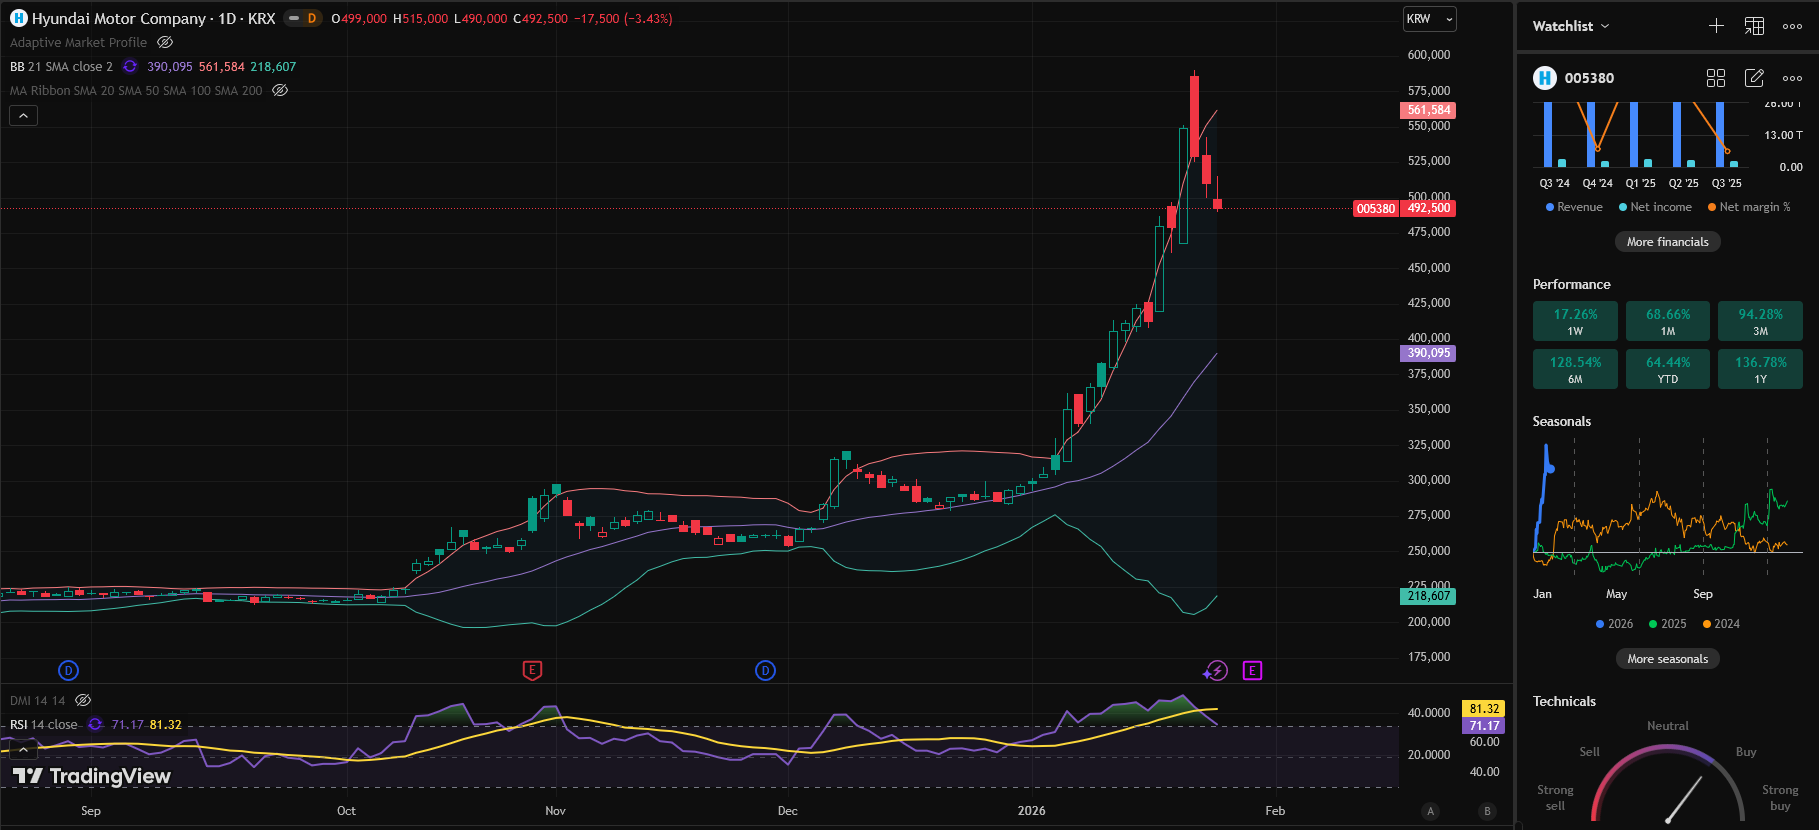1819x830 pixels.
Task: Open the Watchlist more options menu
Action: [x=1793, y=26]
